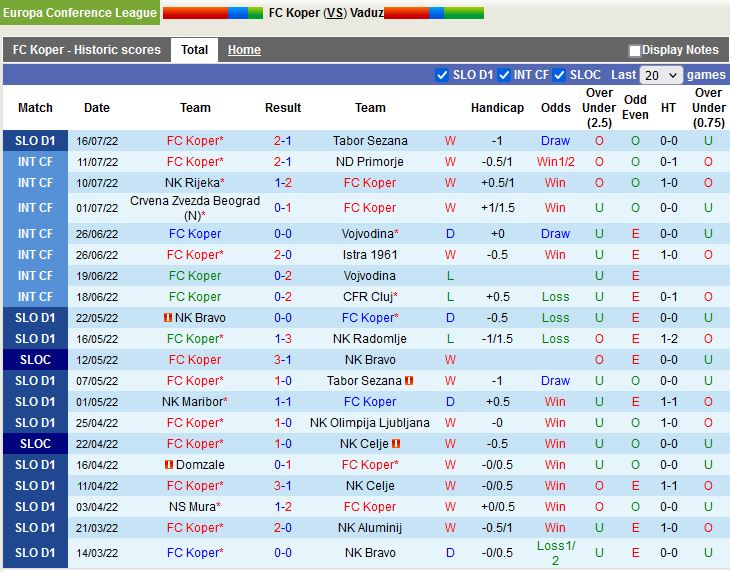
Task: Select NK Radomlje team name
Action: tap(370, 338)
